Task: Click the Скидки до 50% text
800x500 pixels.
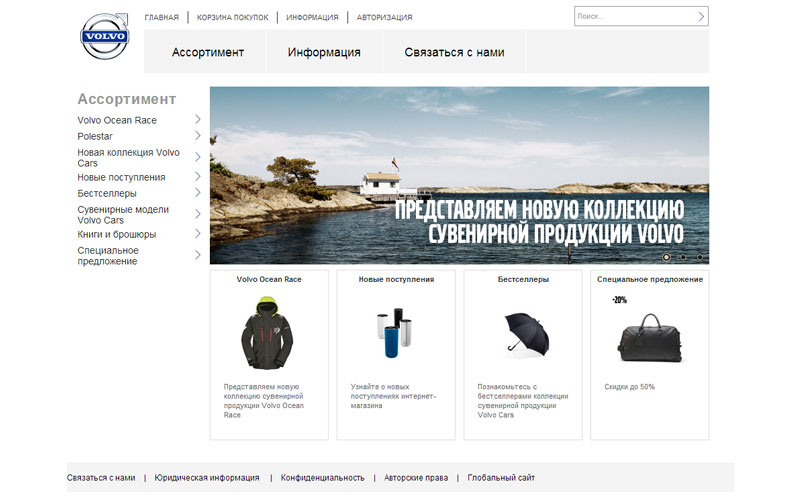Action: click(x=630, y=387)
